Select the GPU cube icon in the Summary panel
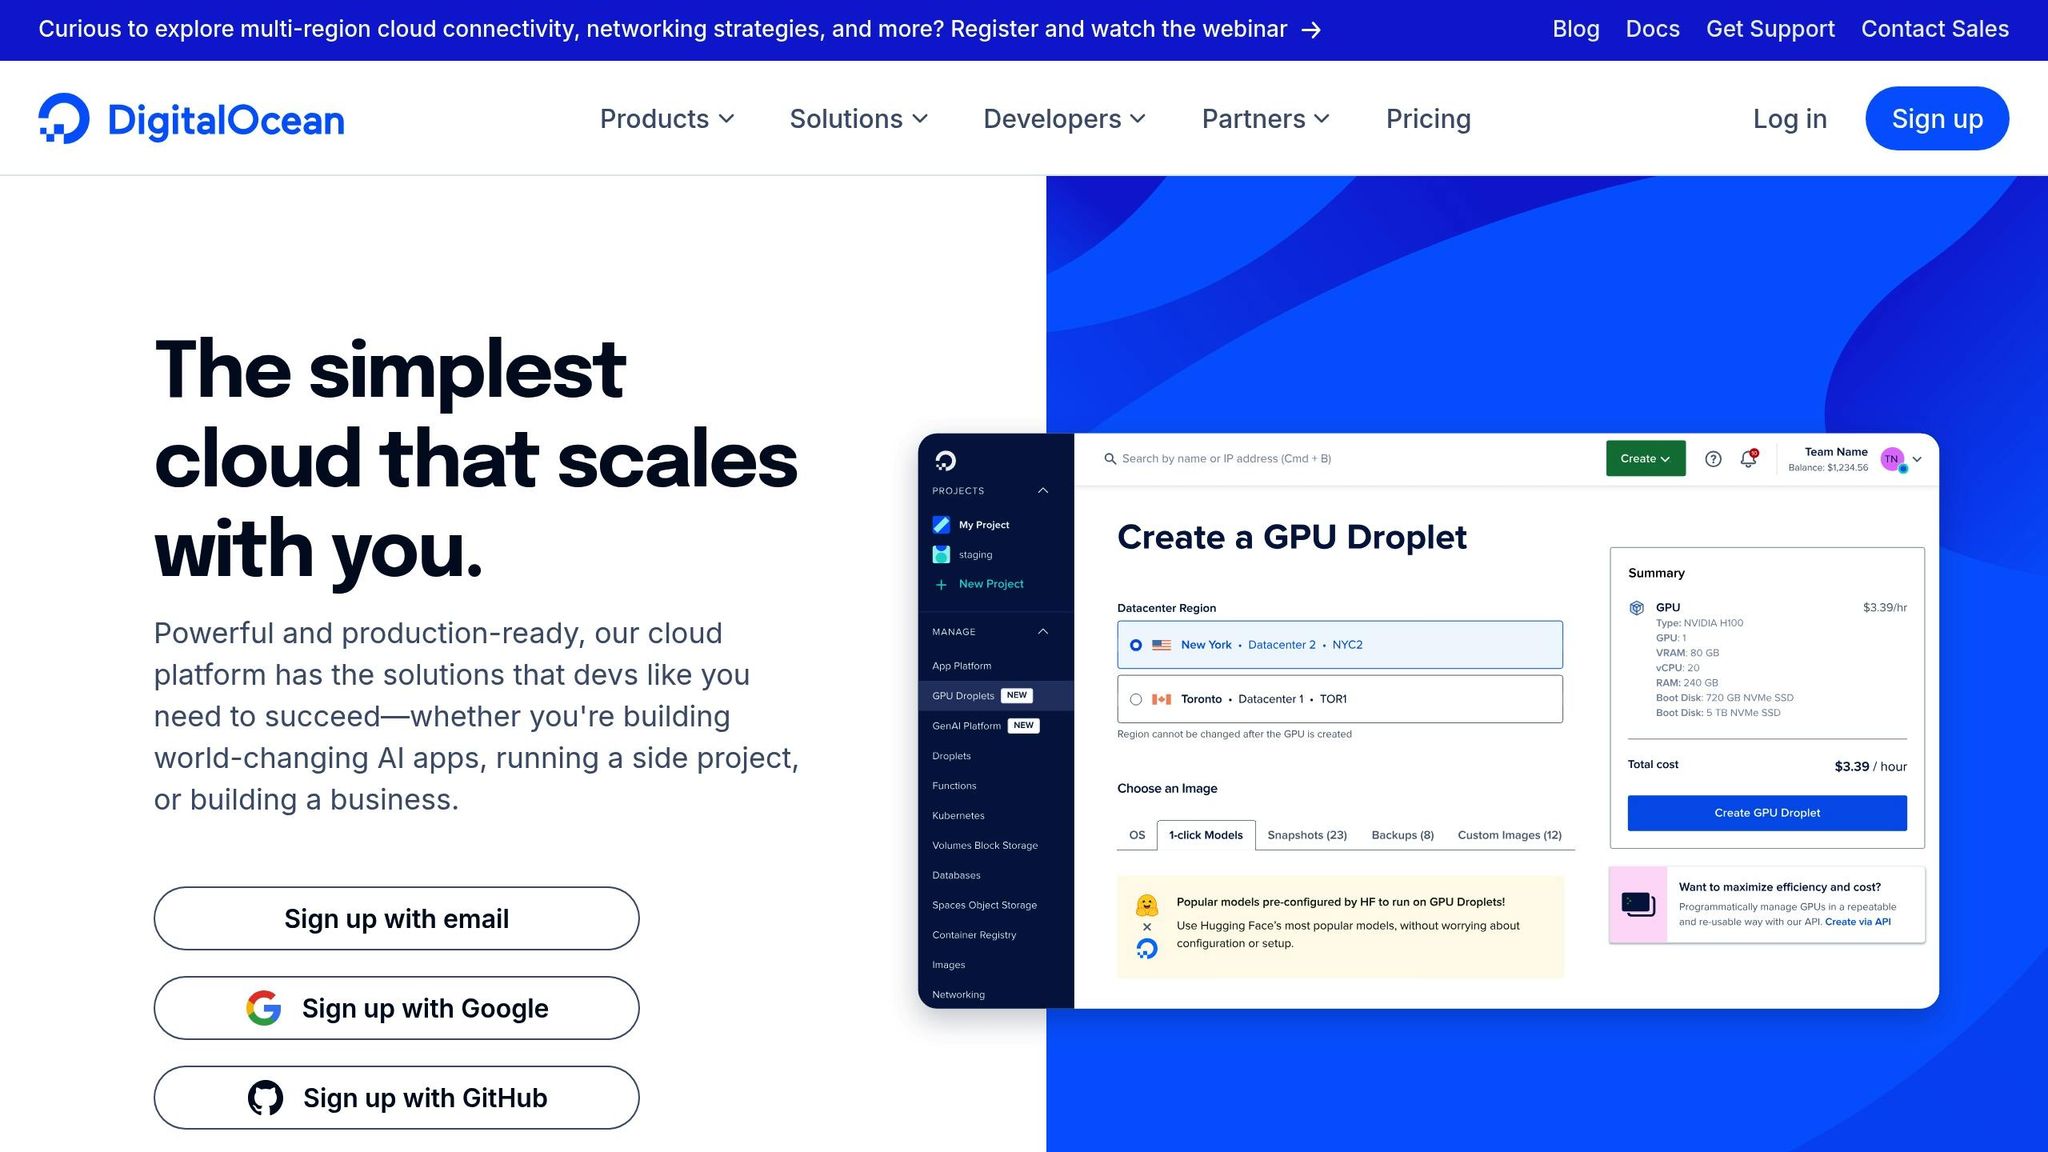 pyautogui.click(x=1637, y=607)
